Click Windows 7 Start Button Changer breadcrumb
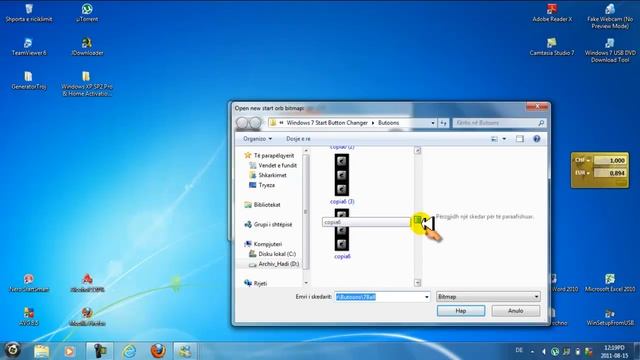640x360 pixels. (327, 123)
